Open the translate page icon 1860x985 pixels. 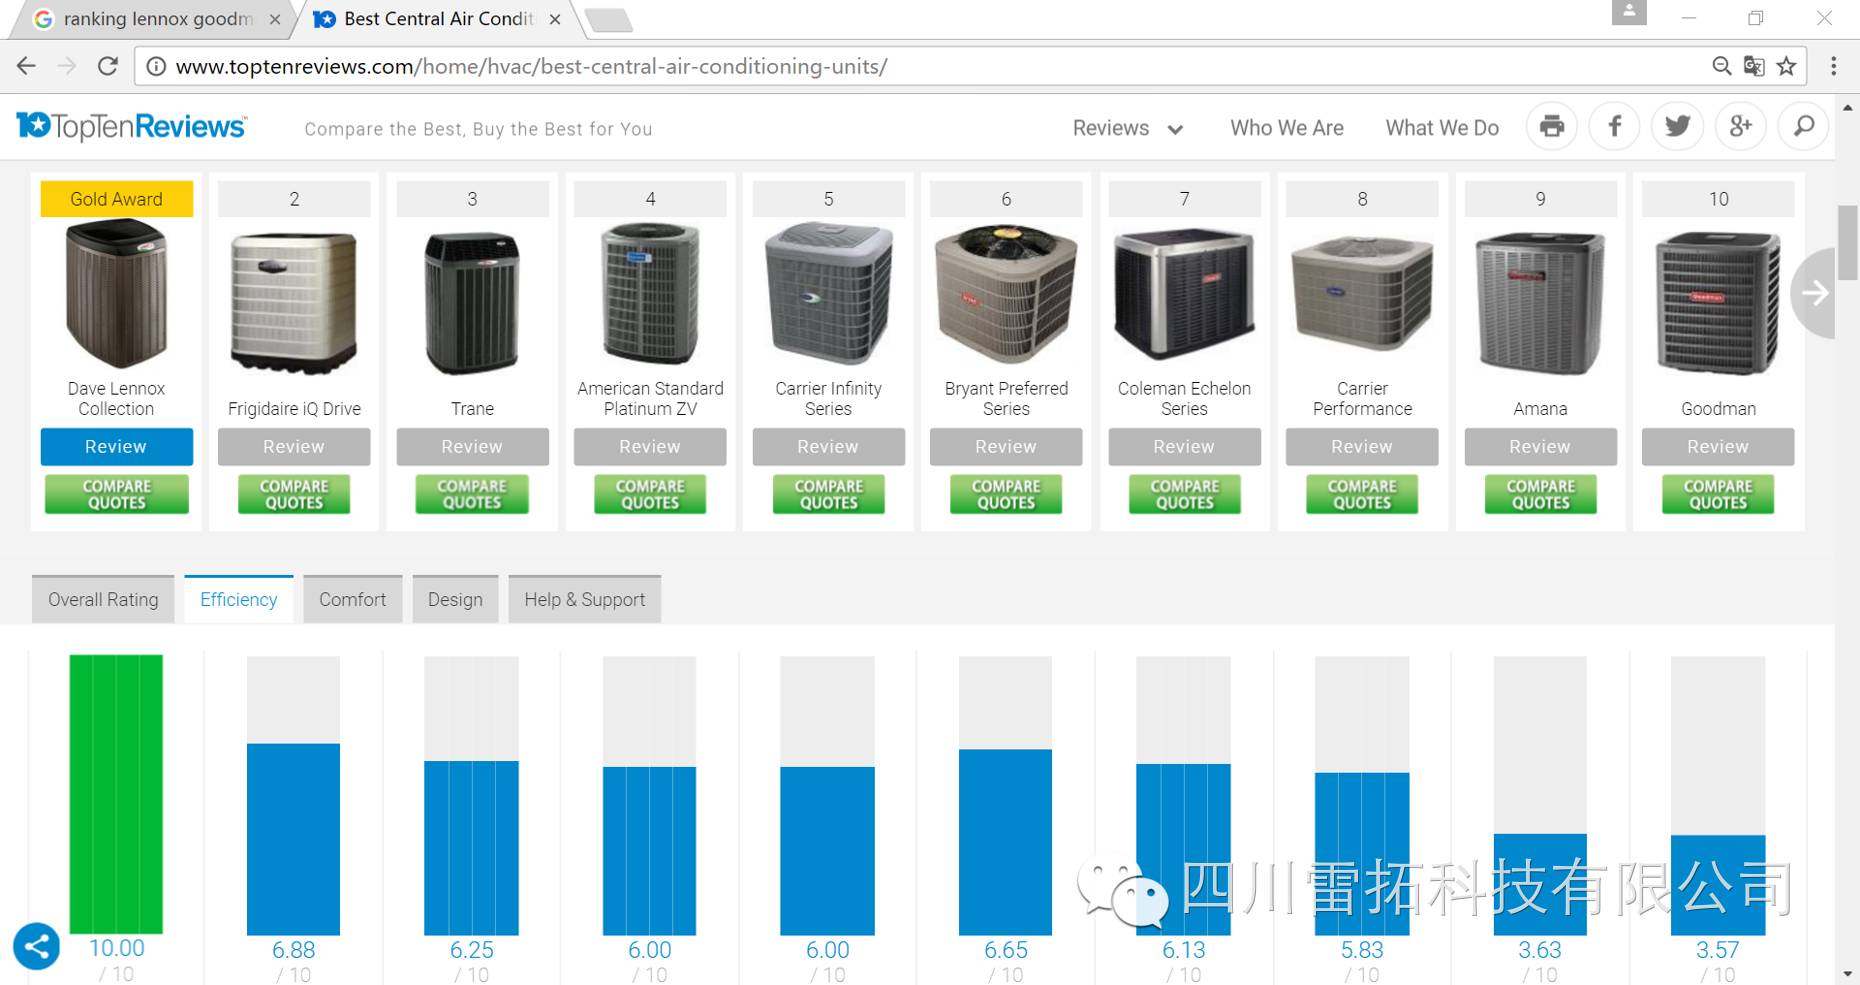(1754, 66)
